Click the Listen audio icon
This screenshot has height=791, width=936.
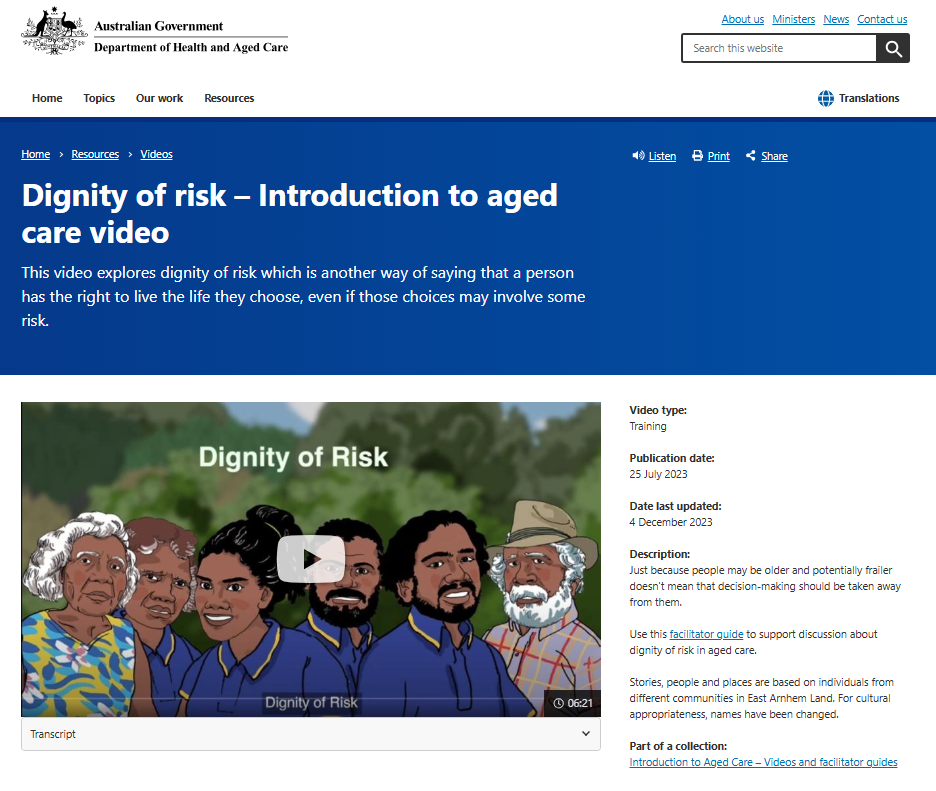tap(638, 155)
